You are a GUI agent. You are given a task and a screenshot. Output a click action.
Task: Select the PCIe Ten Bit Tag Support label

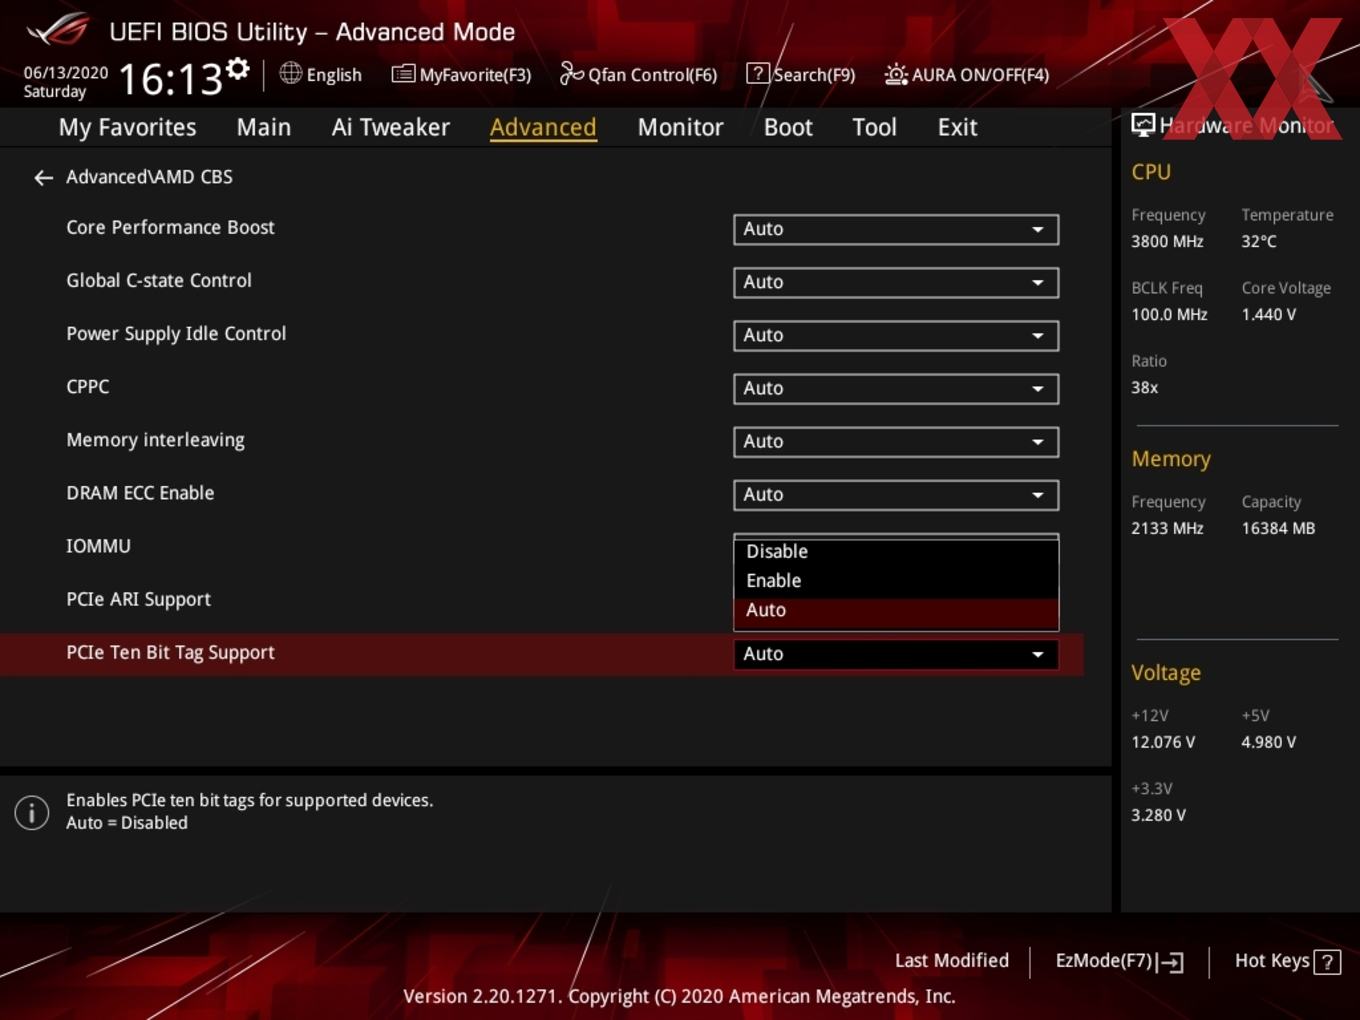(x=170, y=652)
